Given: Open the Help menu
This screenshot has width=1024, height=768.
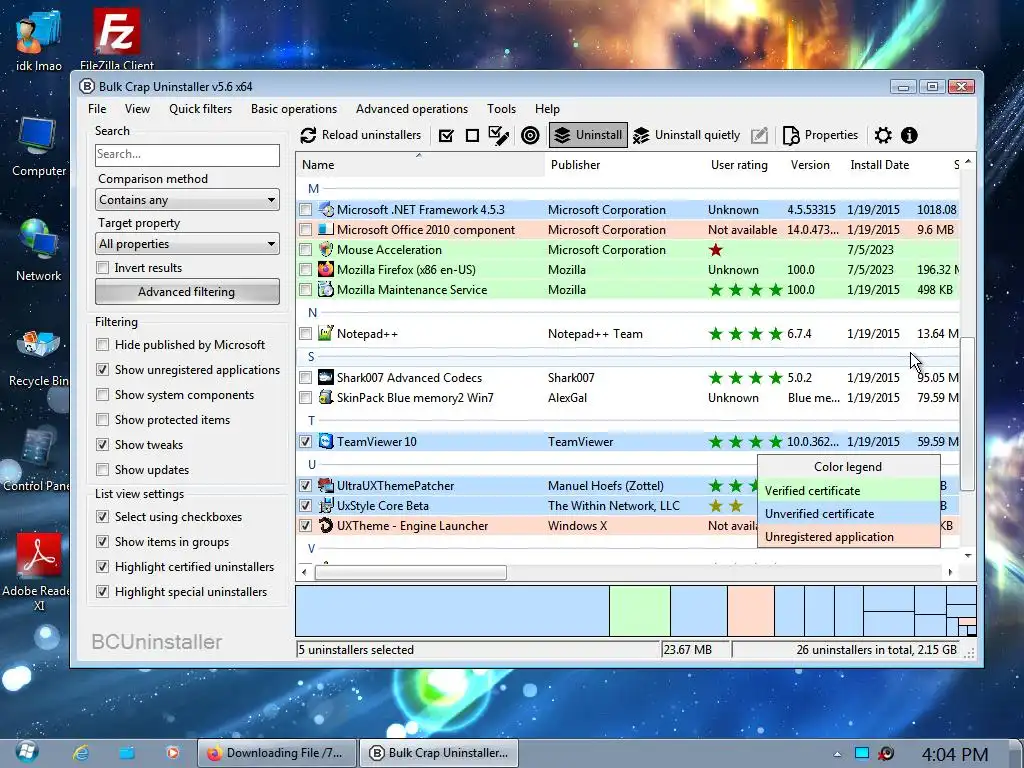Looking at the screenshot, I should coord(547,109).
